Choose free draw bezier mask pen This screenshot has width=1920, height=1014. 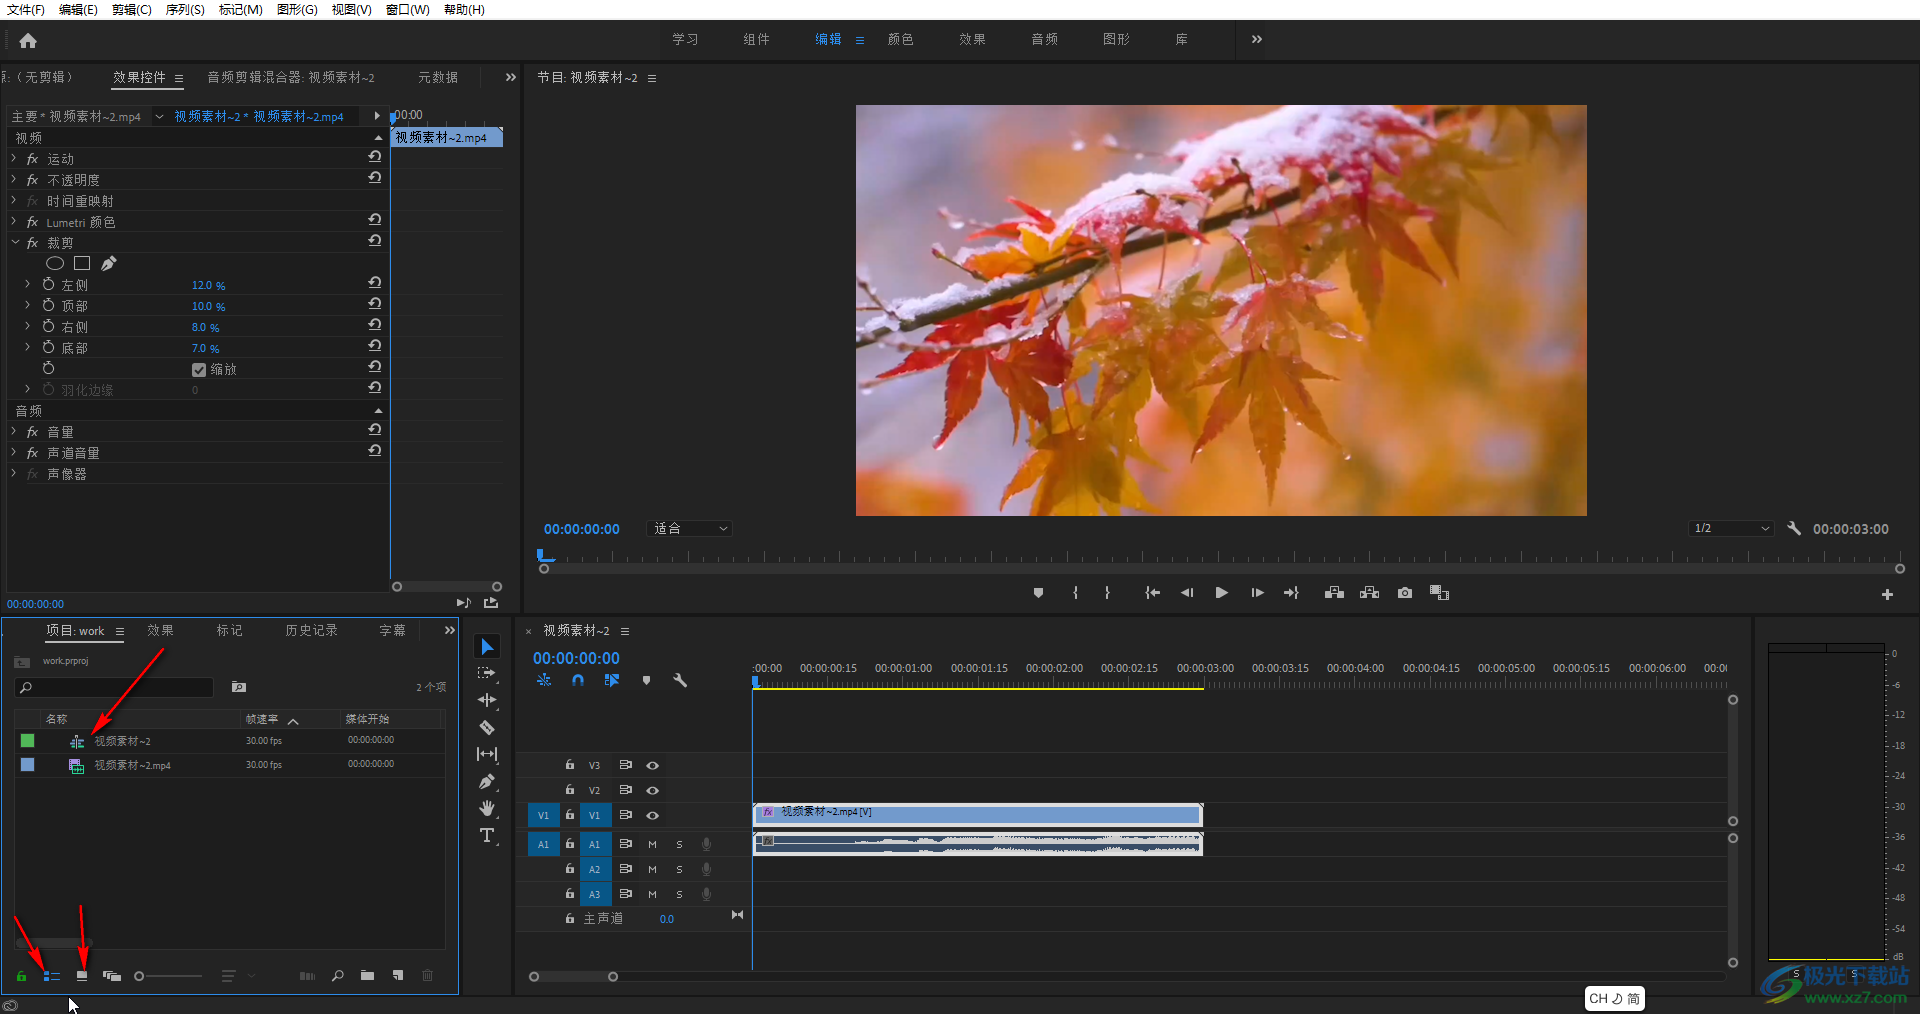coord(109,263)
